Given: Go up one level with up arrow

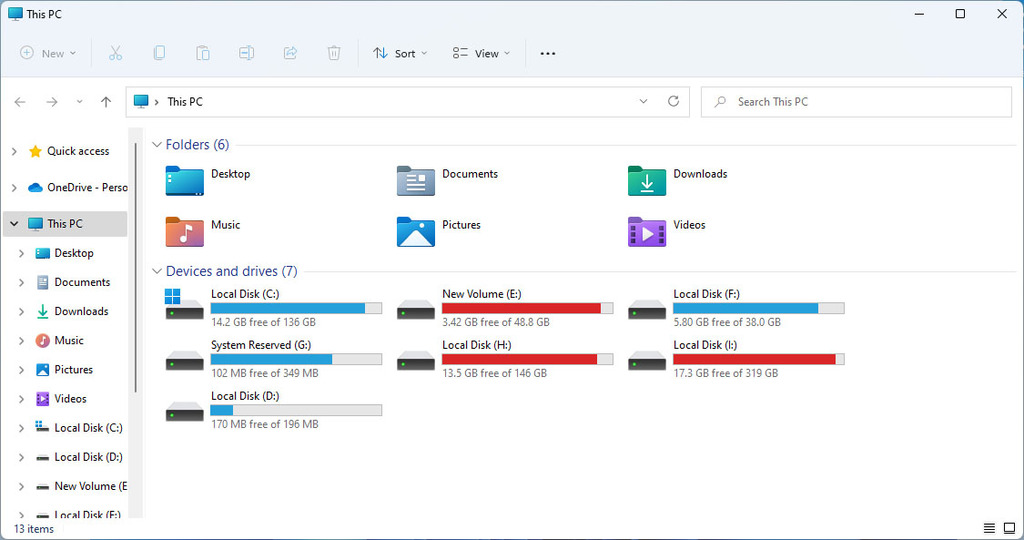Looking at the screenshot, I should coord(106,102).
